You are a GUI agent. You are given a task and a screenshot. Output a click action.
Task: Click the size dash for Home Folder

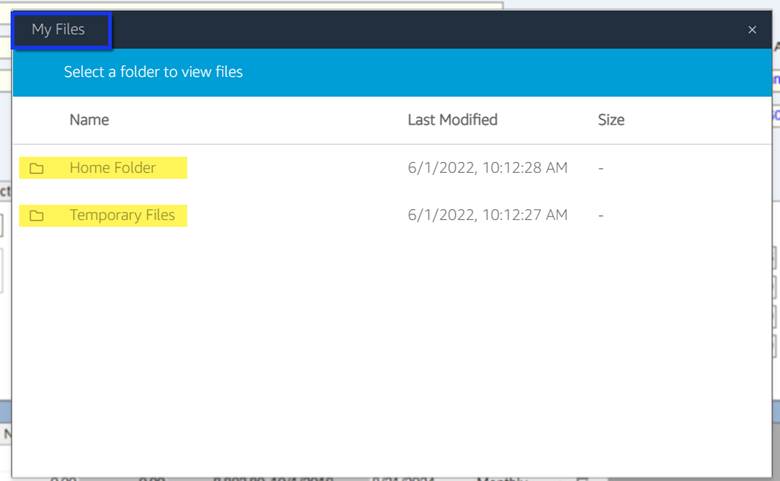click(x=601, y=168)
